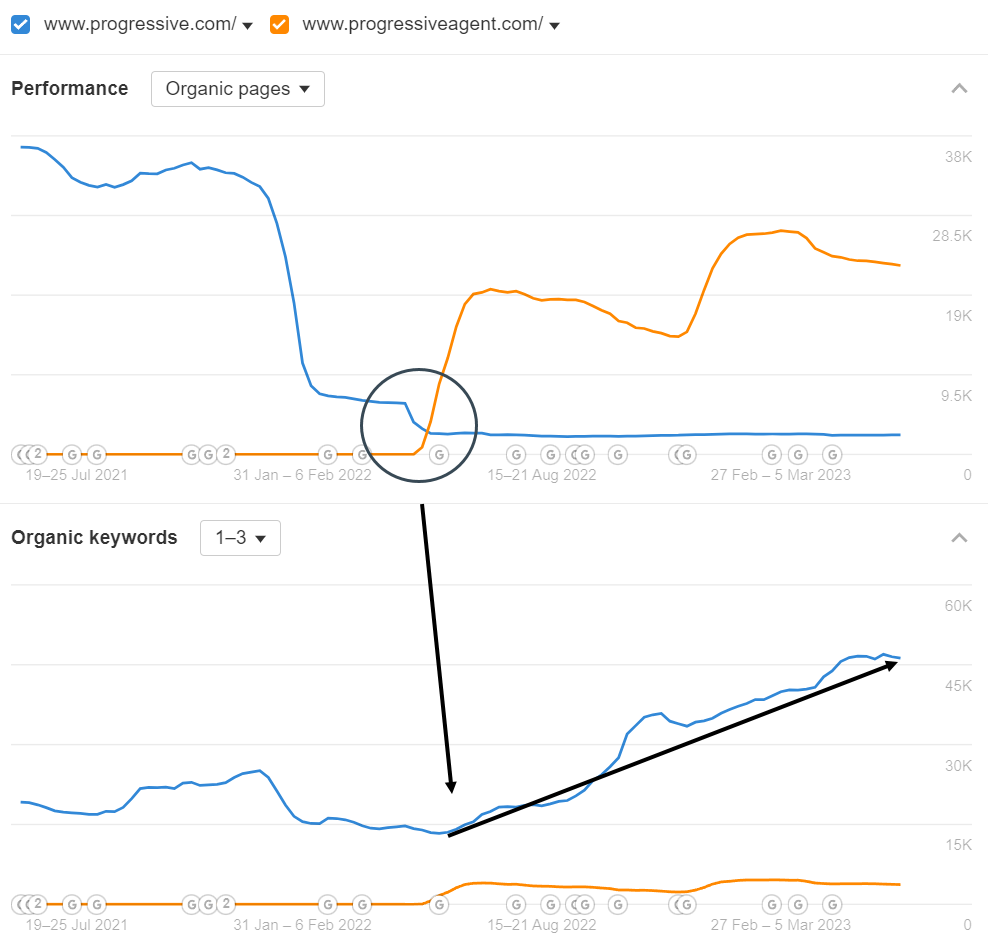Viewport: 988px width, 943px height.
Task: Click the last G marker near Mar 2023 in Performance chart
Action: [x=832, y=454]
